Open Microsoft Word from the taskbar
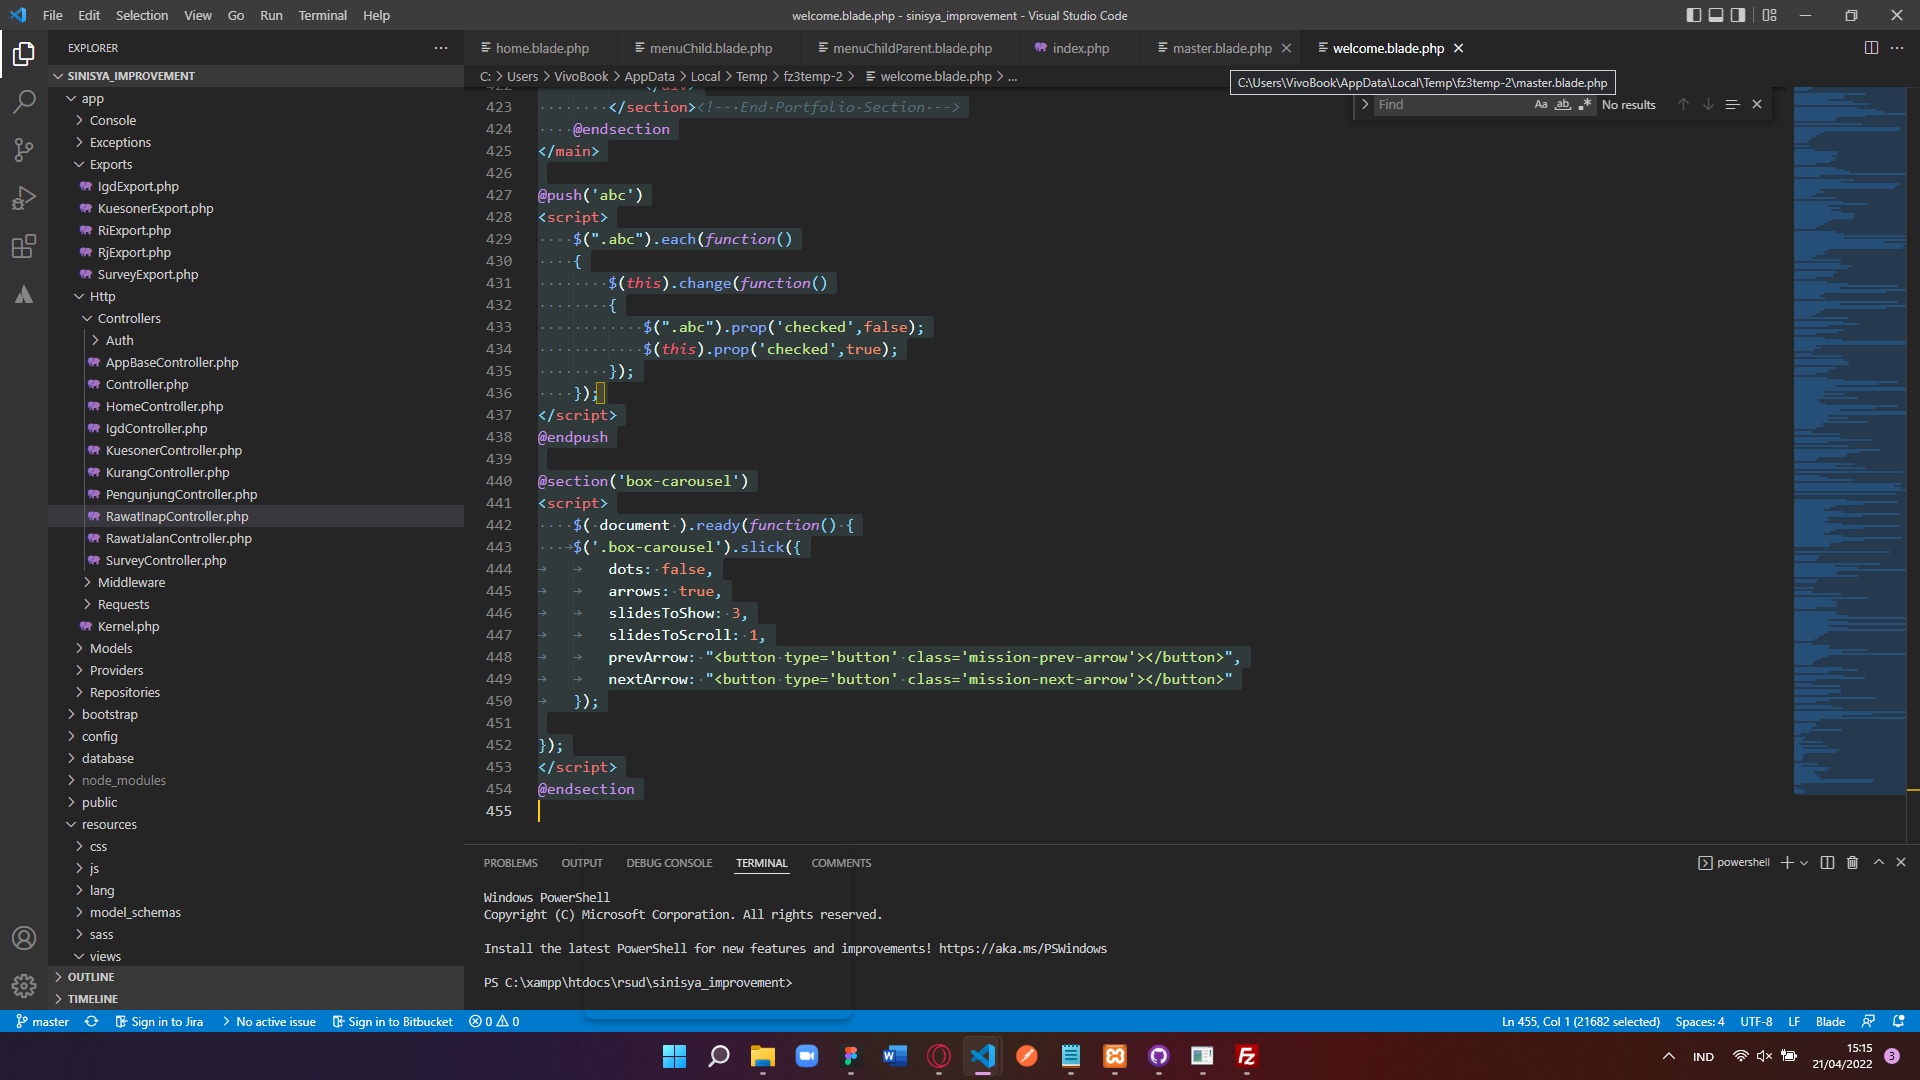 pos(895,1056)
